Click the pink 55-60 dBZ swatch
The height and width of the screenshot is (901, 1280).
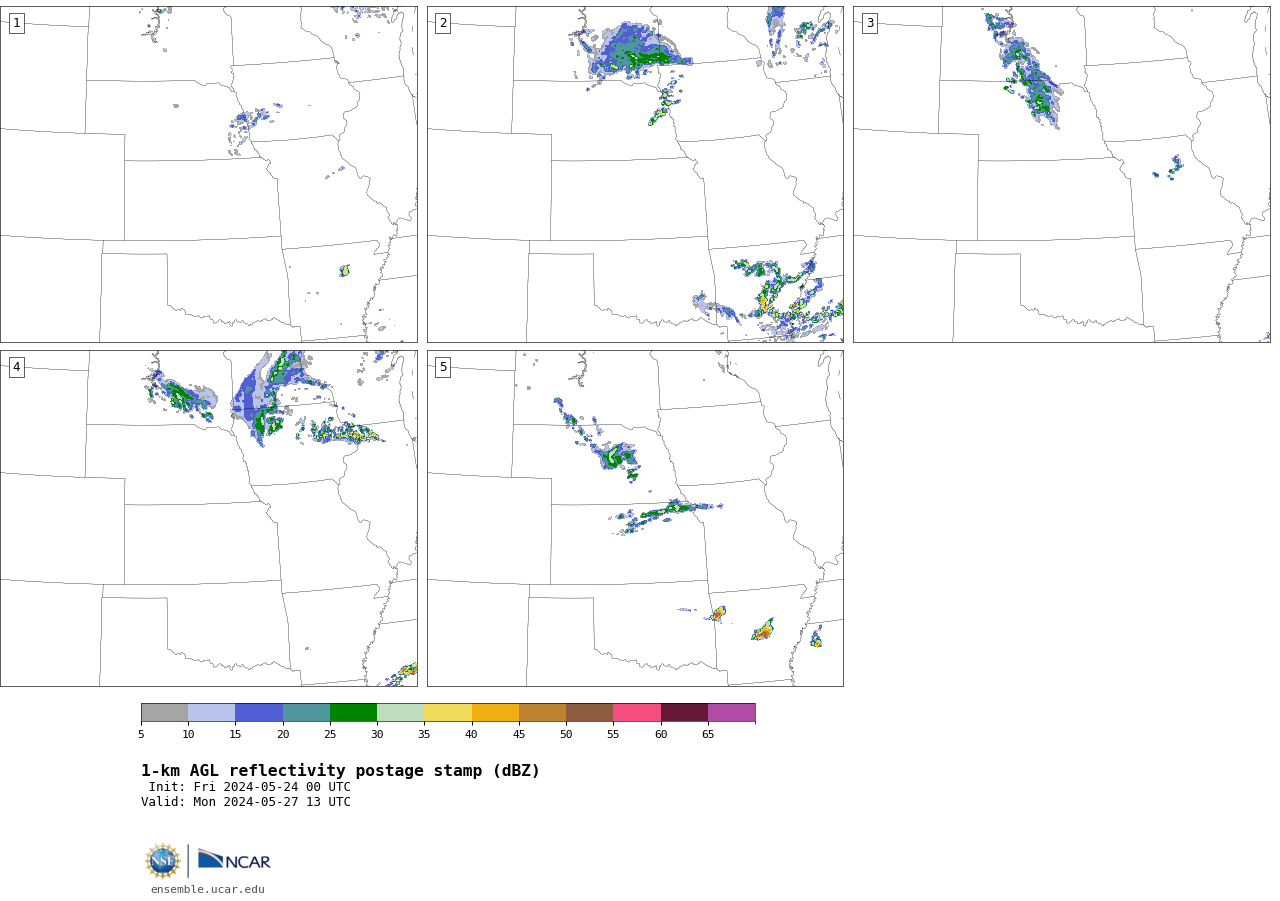point(637,712)
